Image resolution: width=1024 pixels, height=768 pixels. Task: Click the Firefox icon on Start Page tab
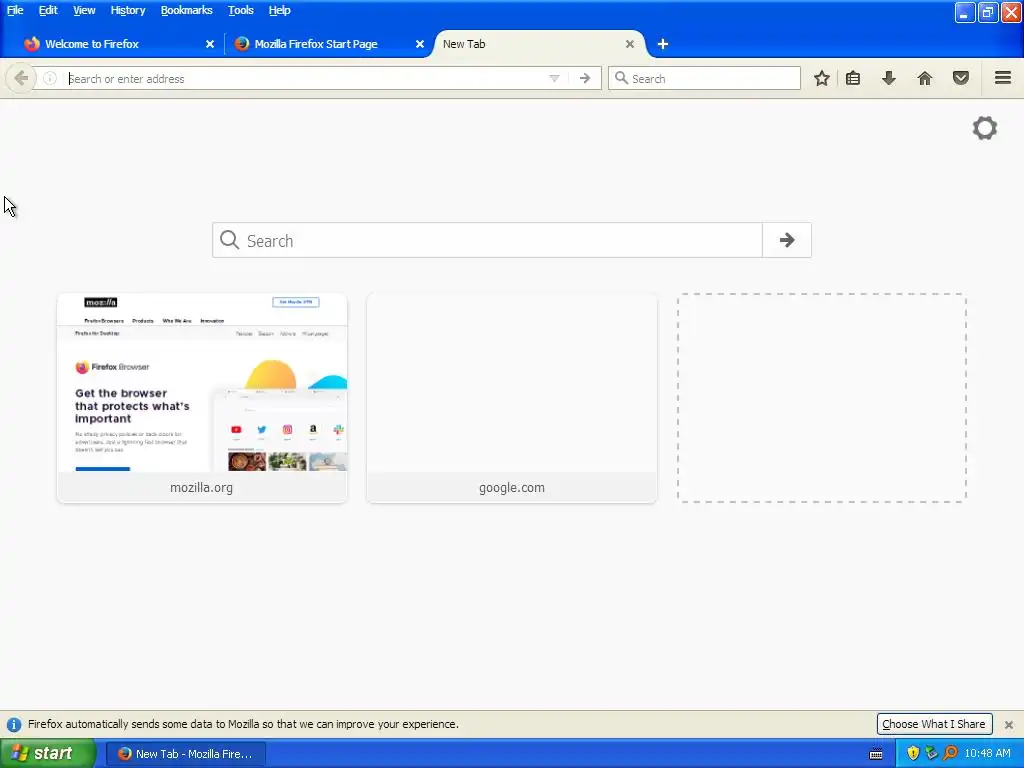point(242,44)
